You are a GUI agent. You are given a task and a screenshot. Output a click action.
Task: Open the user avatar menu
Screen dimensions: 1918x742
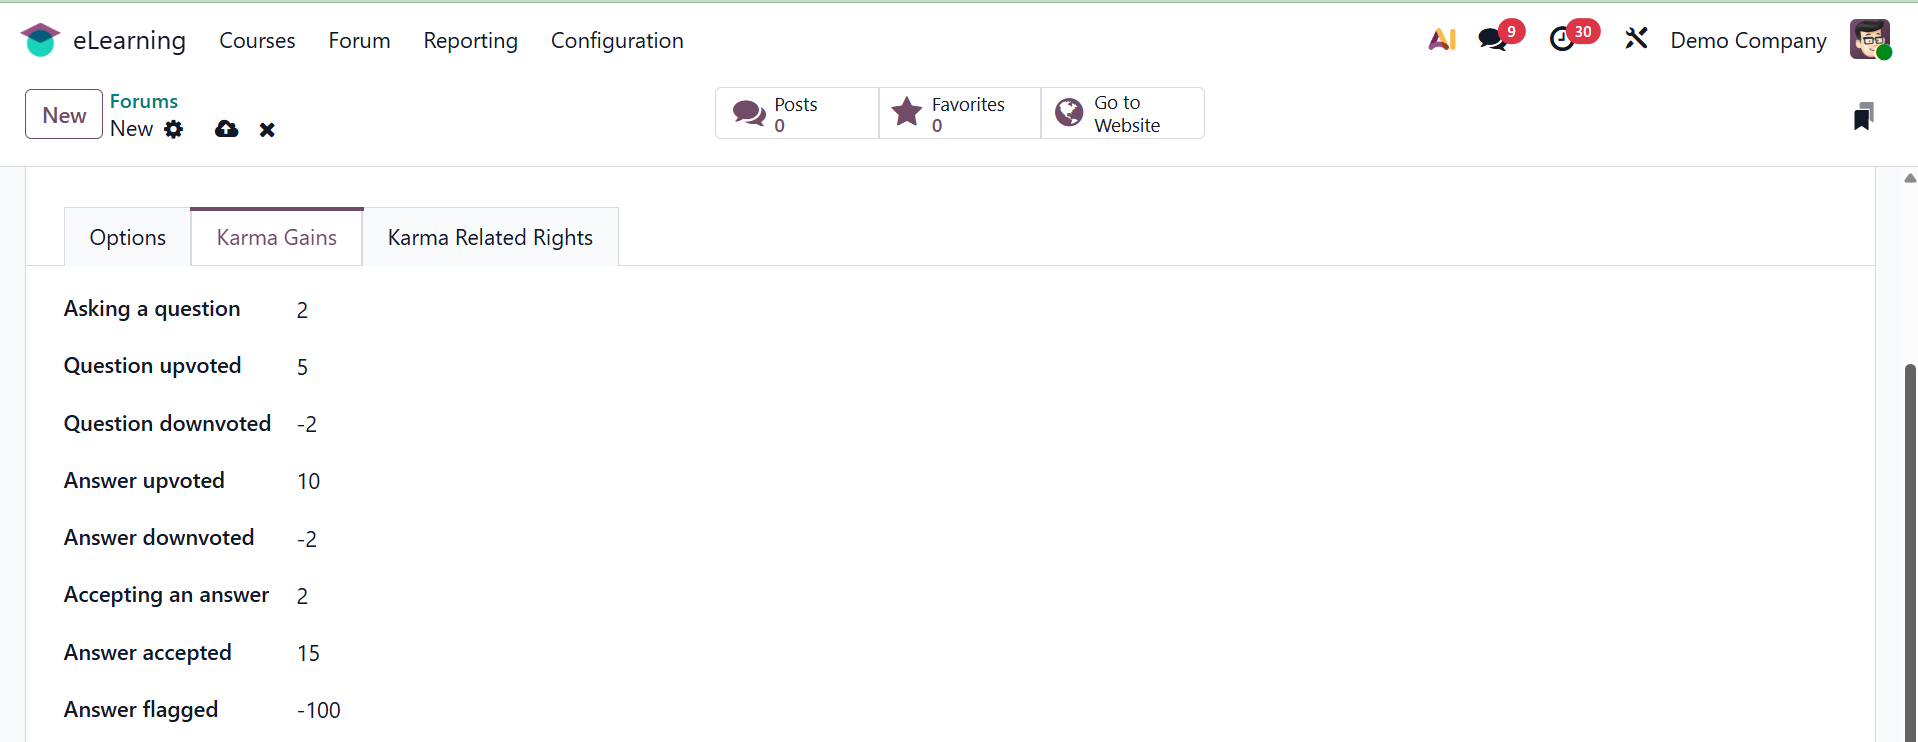(1869, 40)
